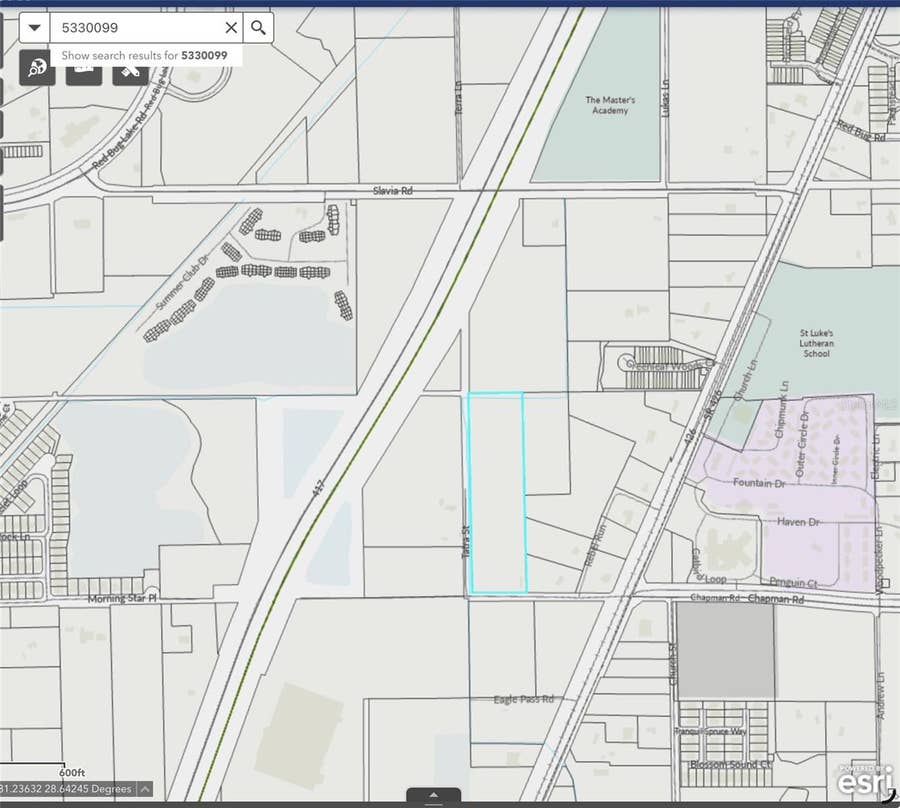
Task: Click the coordinates readout box
Action: click(x=68, y=789)
